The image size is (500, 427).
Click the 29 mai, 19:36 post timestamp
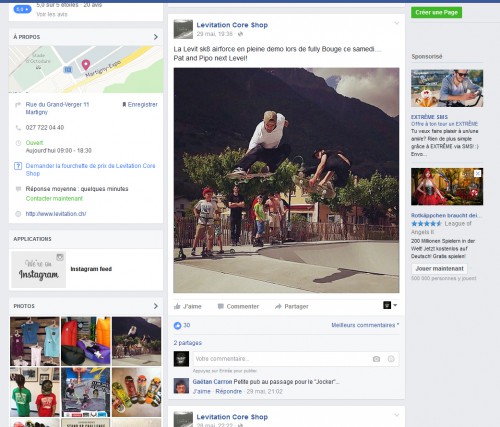215,34
